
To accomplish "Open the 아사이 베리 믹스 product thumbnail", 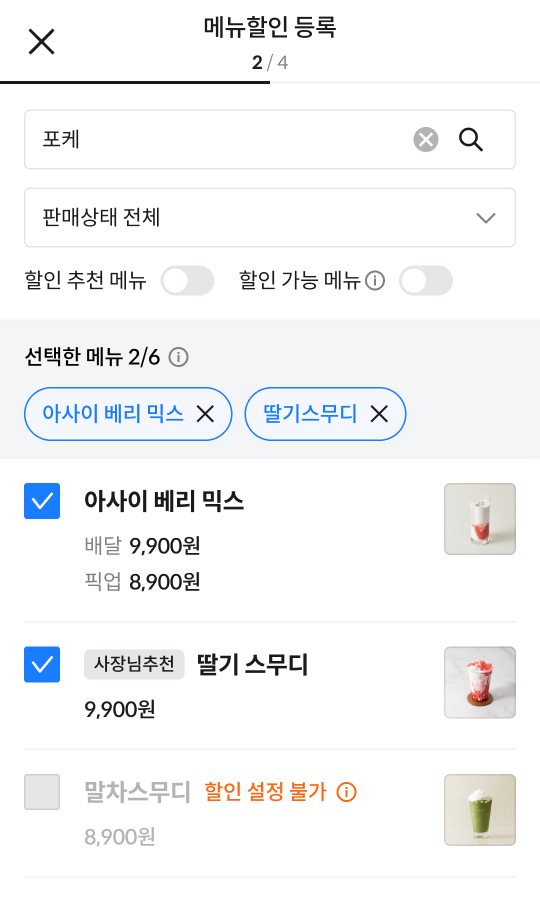I will 480,519.
